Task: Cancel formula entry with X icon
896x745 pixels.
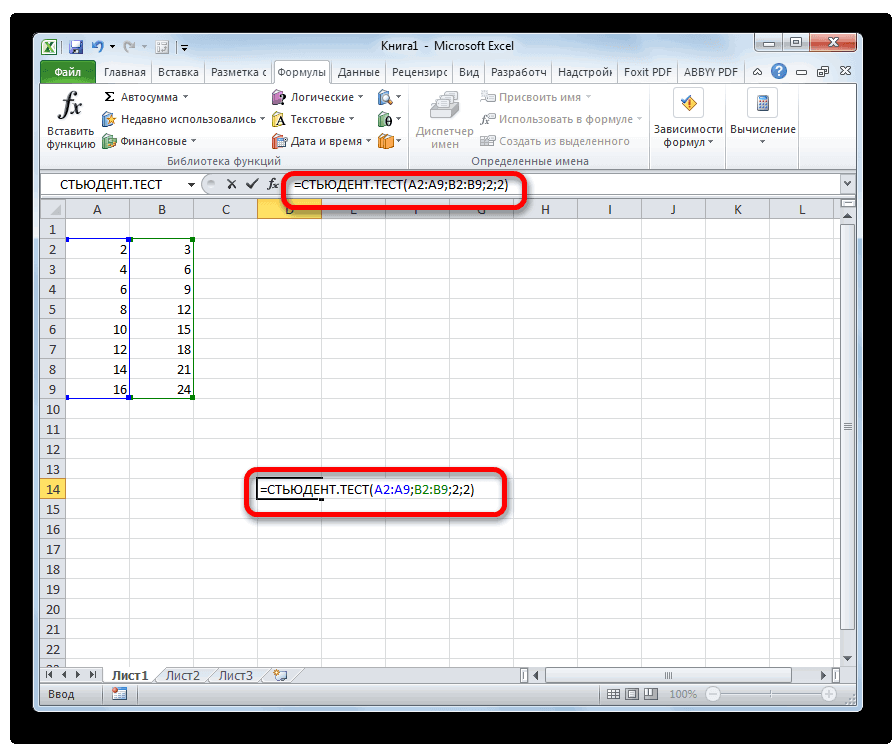Action: pyautogui.click(x=231, y=184)
